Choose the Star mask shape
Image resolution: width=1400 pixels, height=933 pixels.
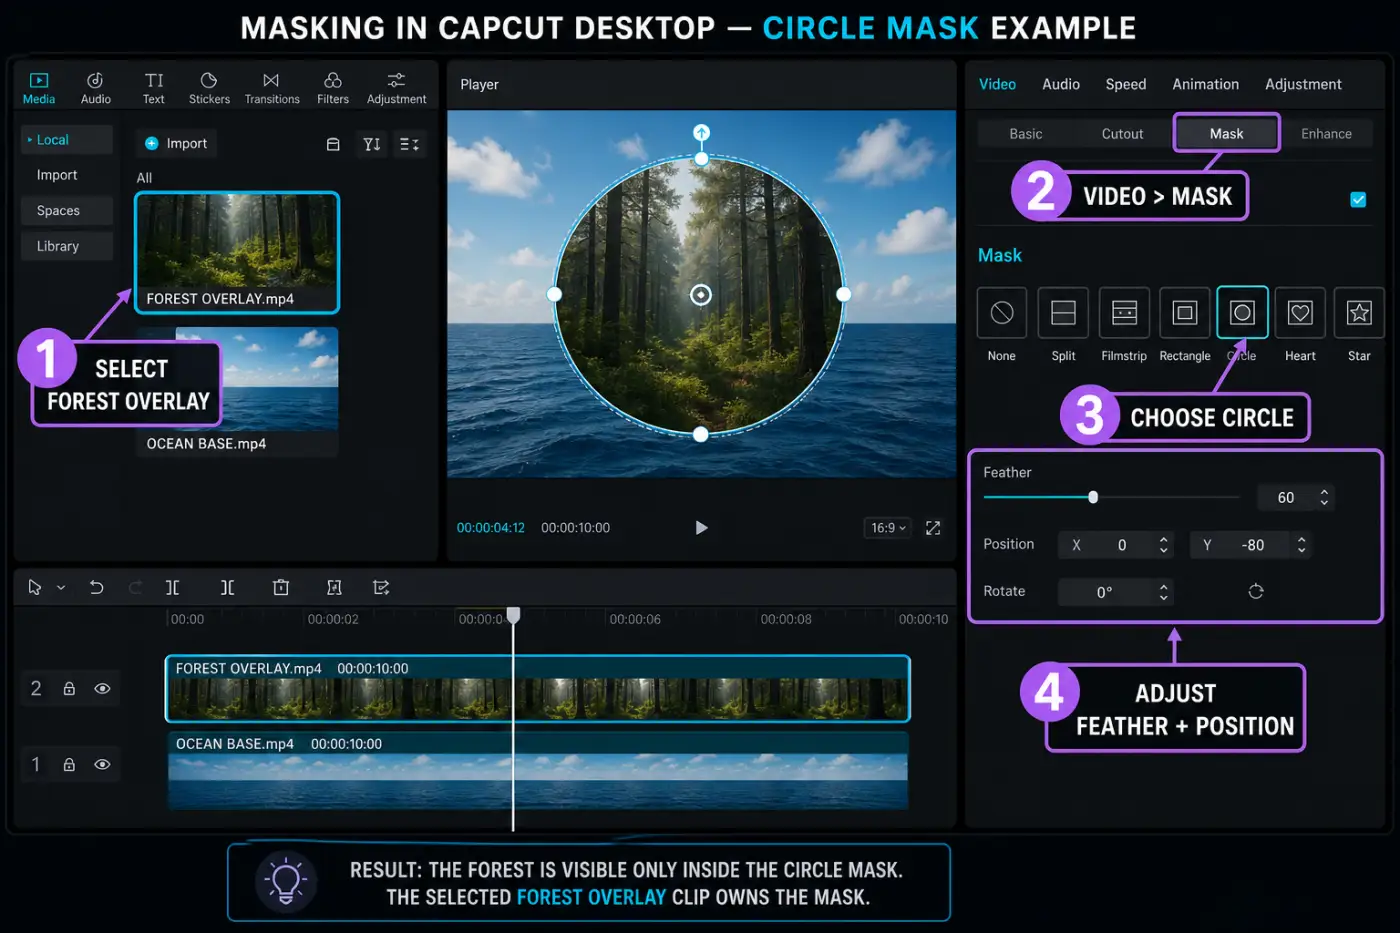click(x=1359, y=313)
